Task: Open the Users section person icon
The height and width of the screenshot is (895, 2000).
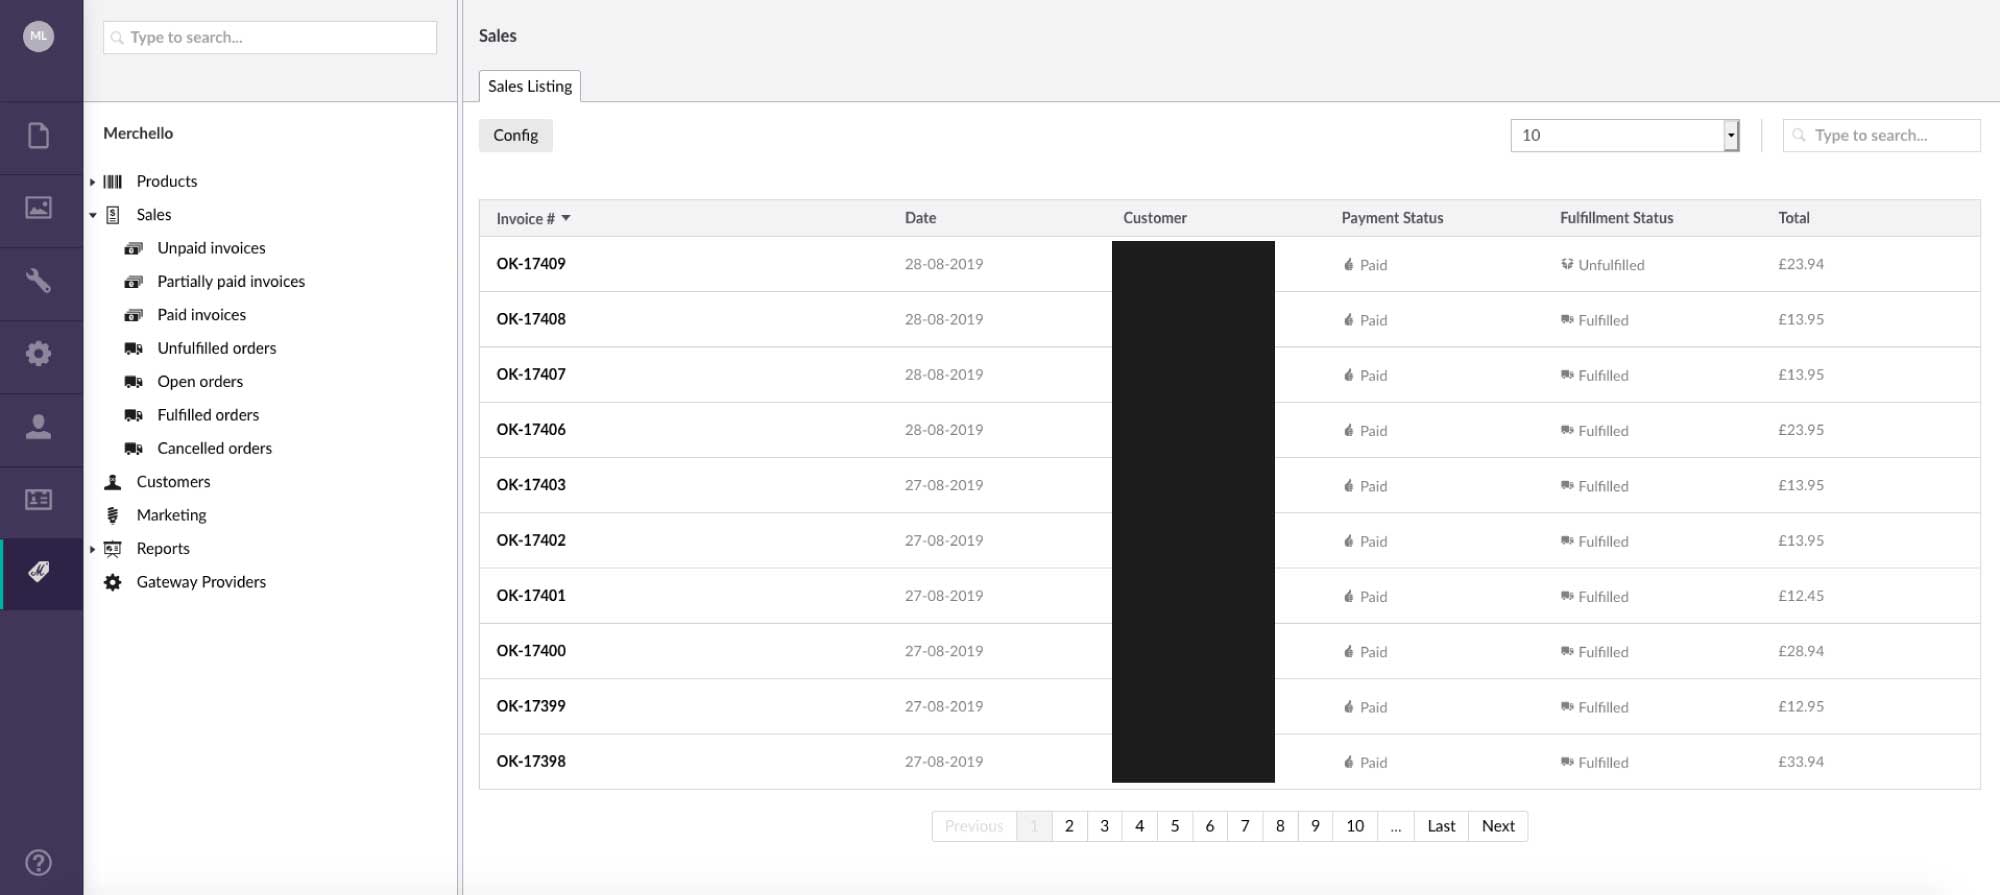Action: (x=39, y=427)
